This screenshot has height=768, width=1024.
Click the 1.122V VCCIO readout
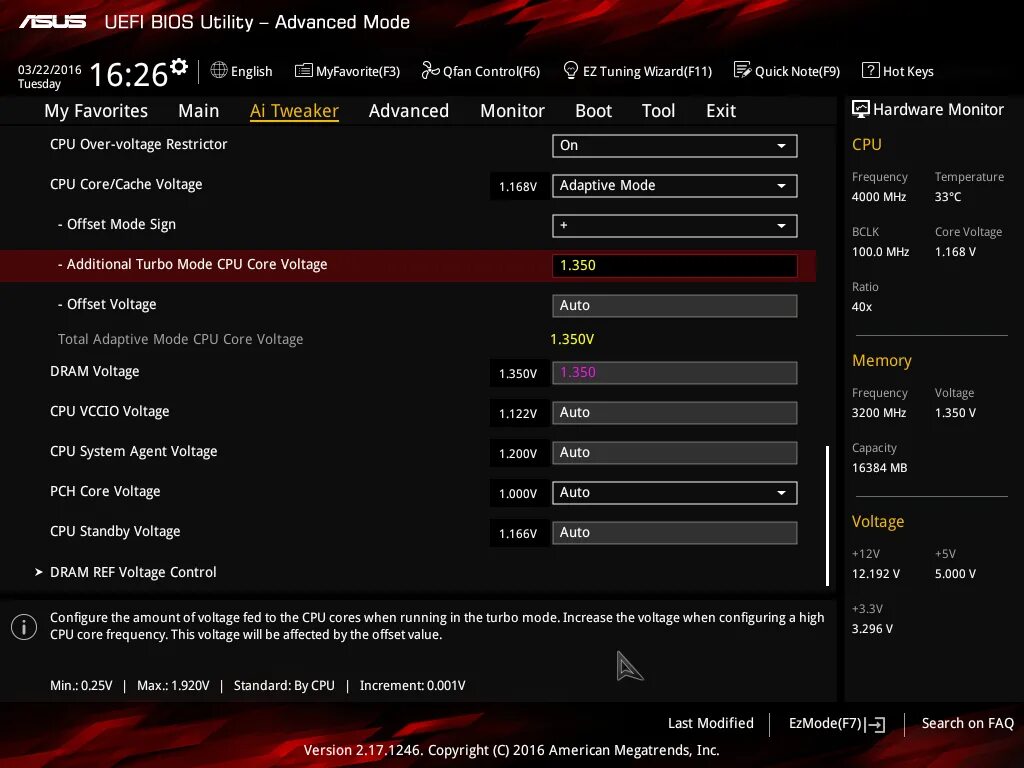[518, 413]
